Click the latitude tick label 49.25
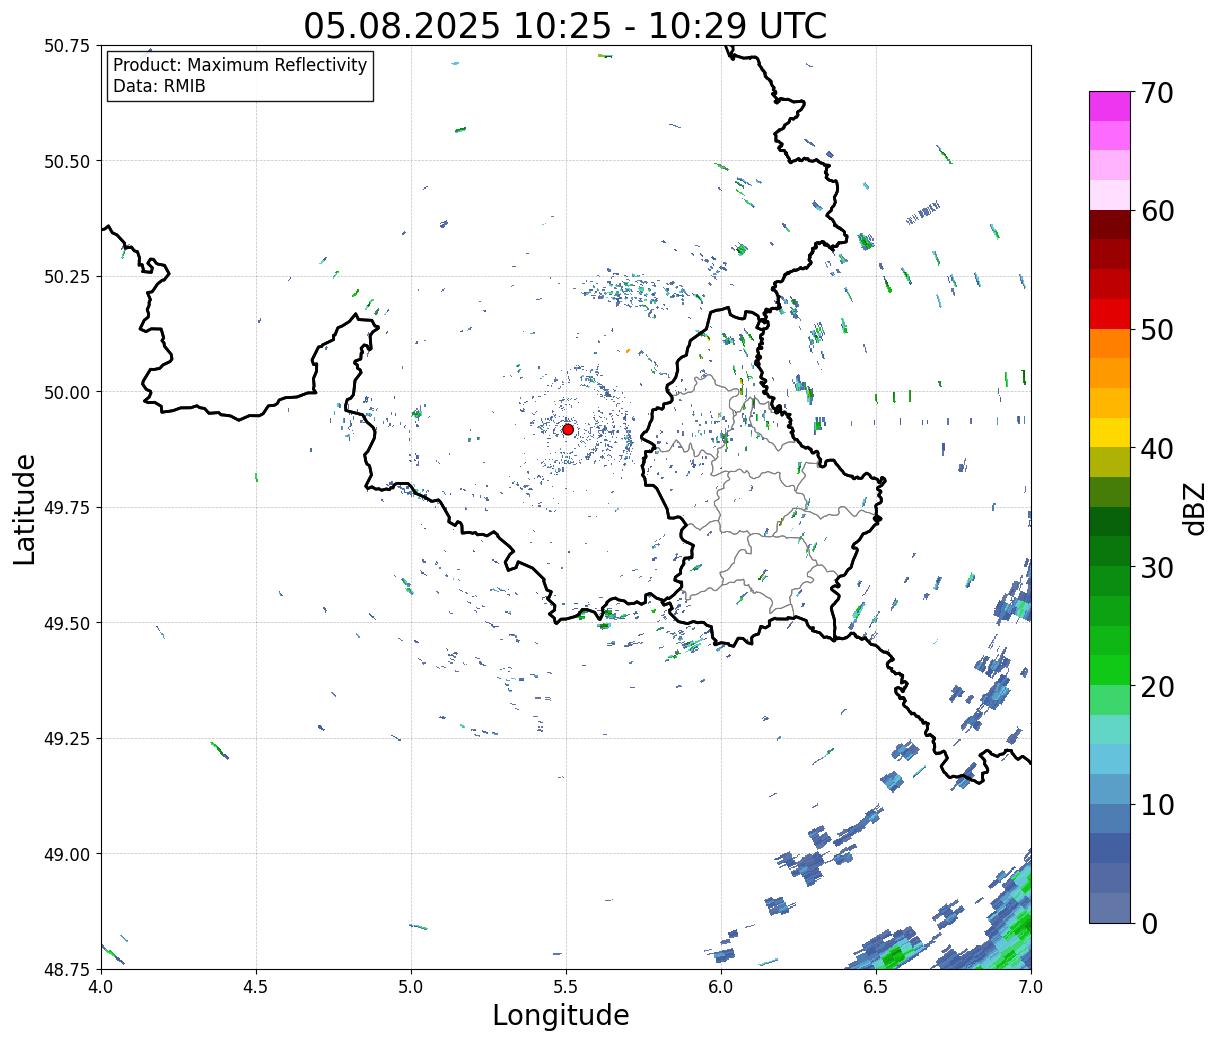The height and width of the screenshot is (1040, 1219). tap(67, 739)
